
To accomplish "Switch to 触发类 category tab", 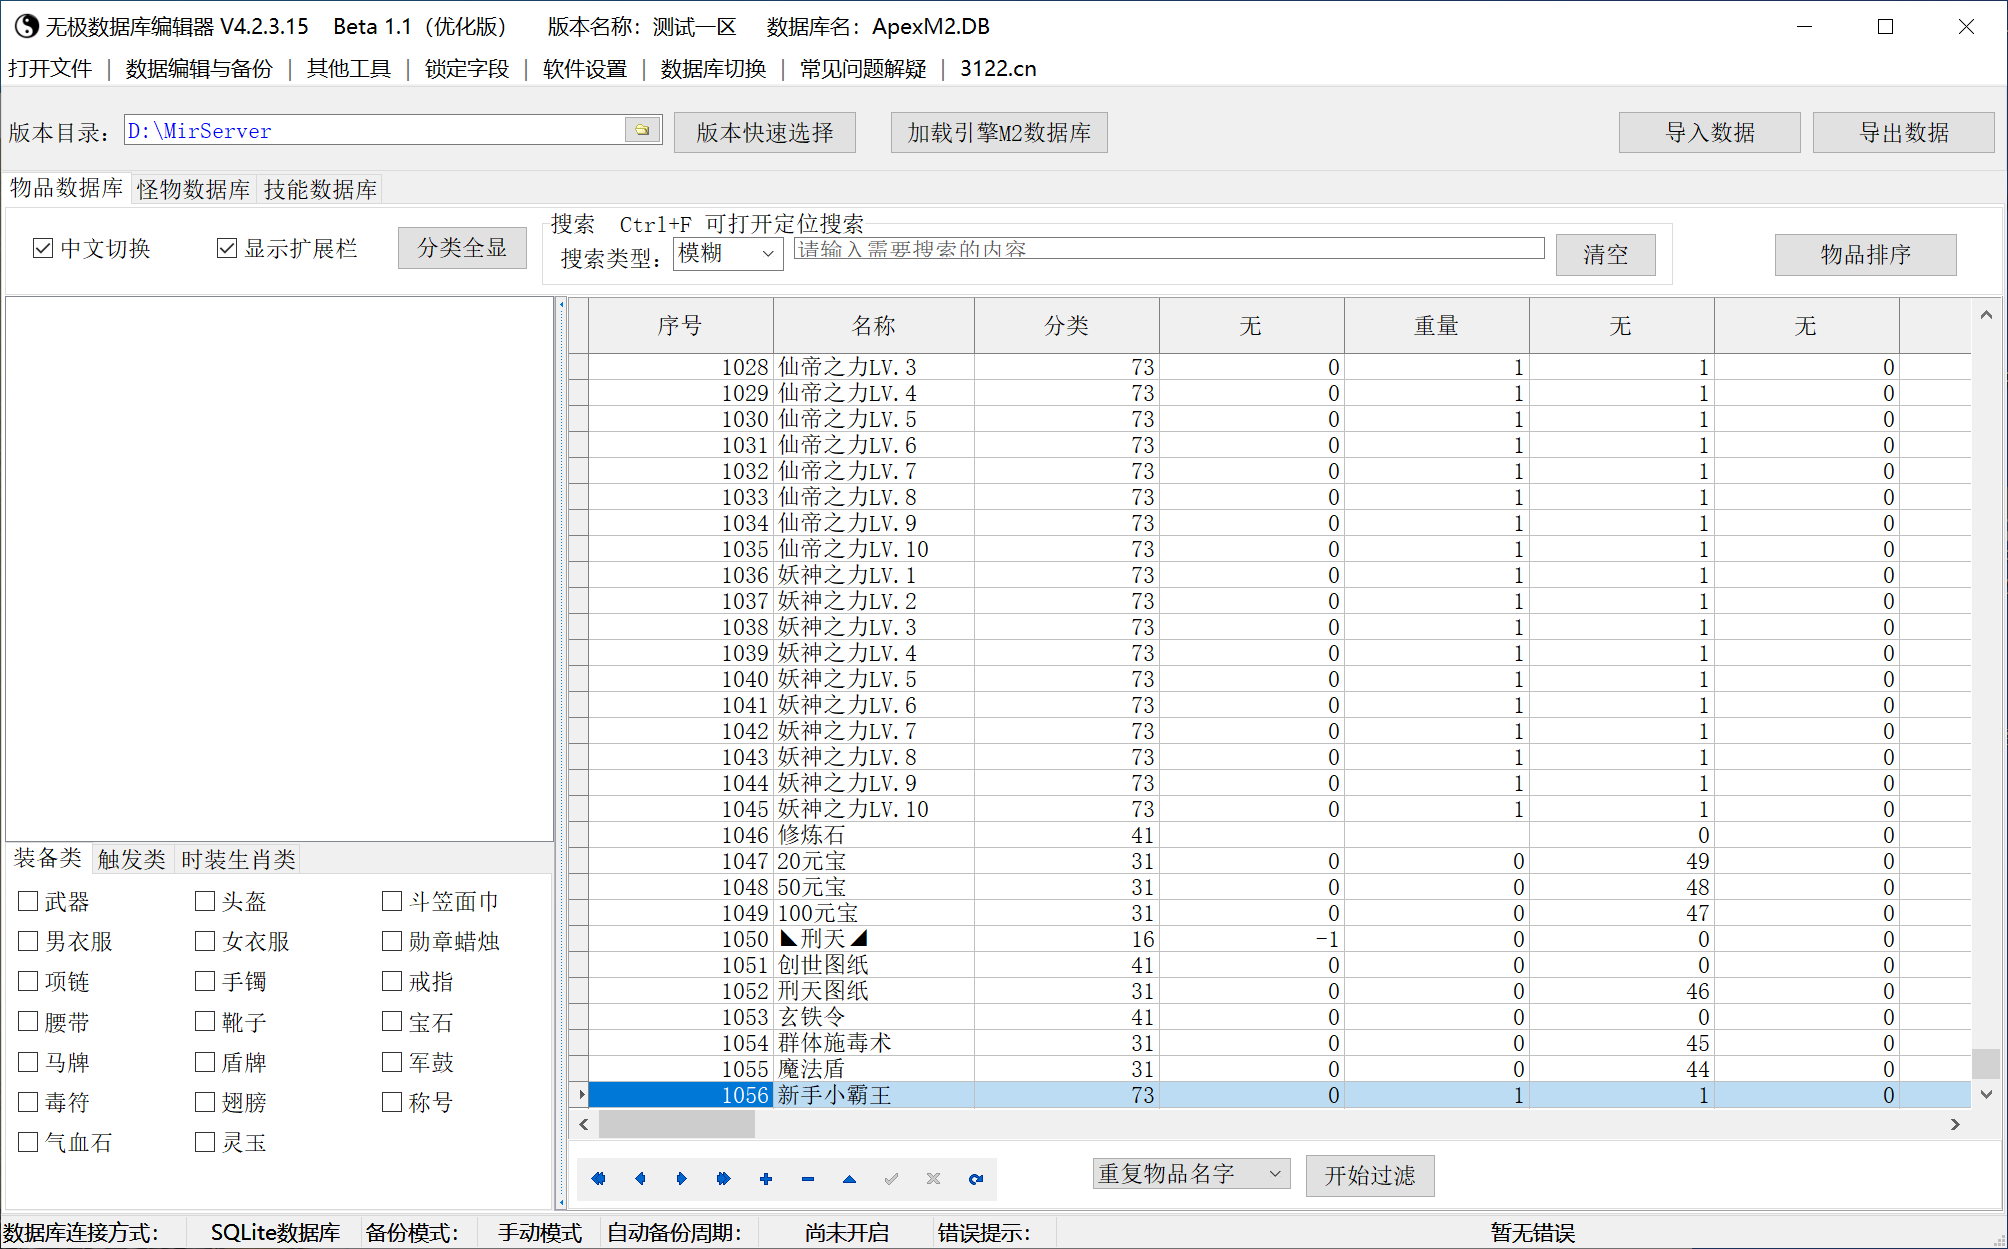I will [132, 859].
